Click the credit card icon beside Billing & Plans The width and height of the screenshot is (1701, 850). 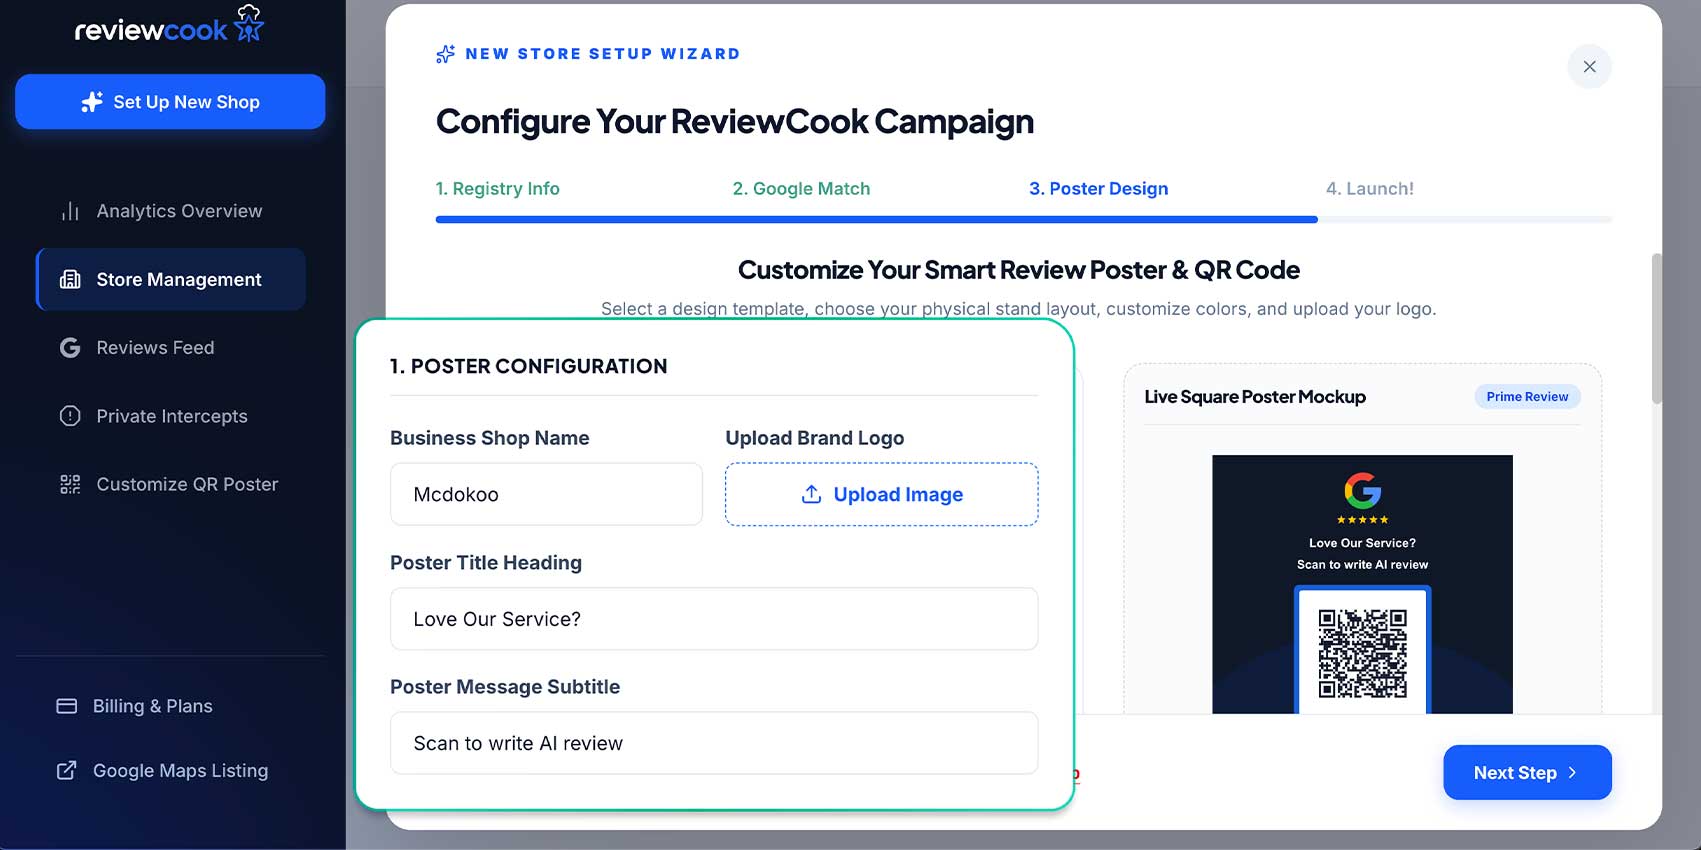(x=67, y=706)
